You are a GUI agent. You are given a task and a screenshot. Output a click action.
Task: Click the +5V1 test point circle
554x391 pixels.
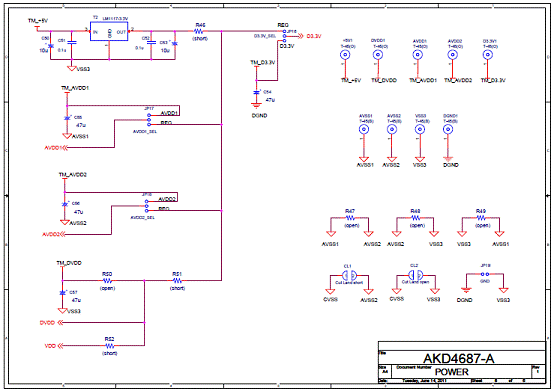[345, 55]
